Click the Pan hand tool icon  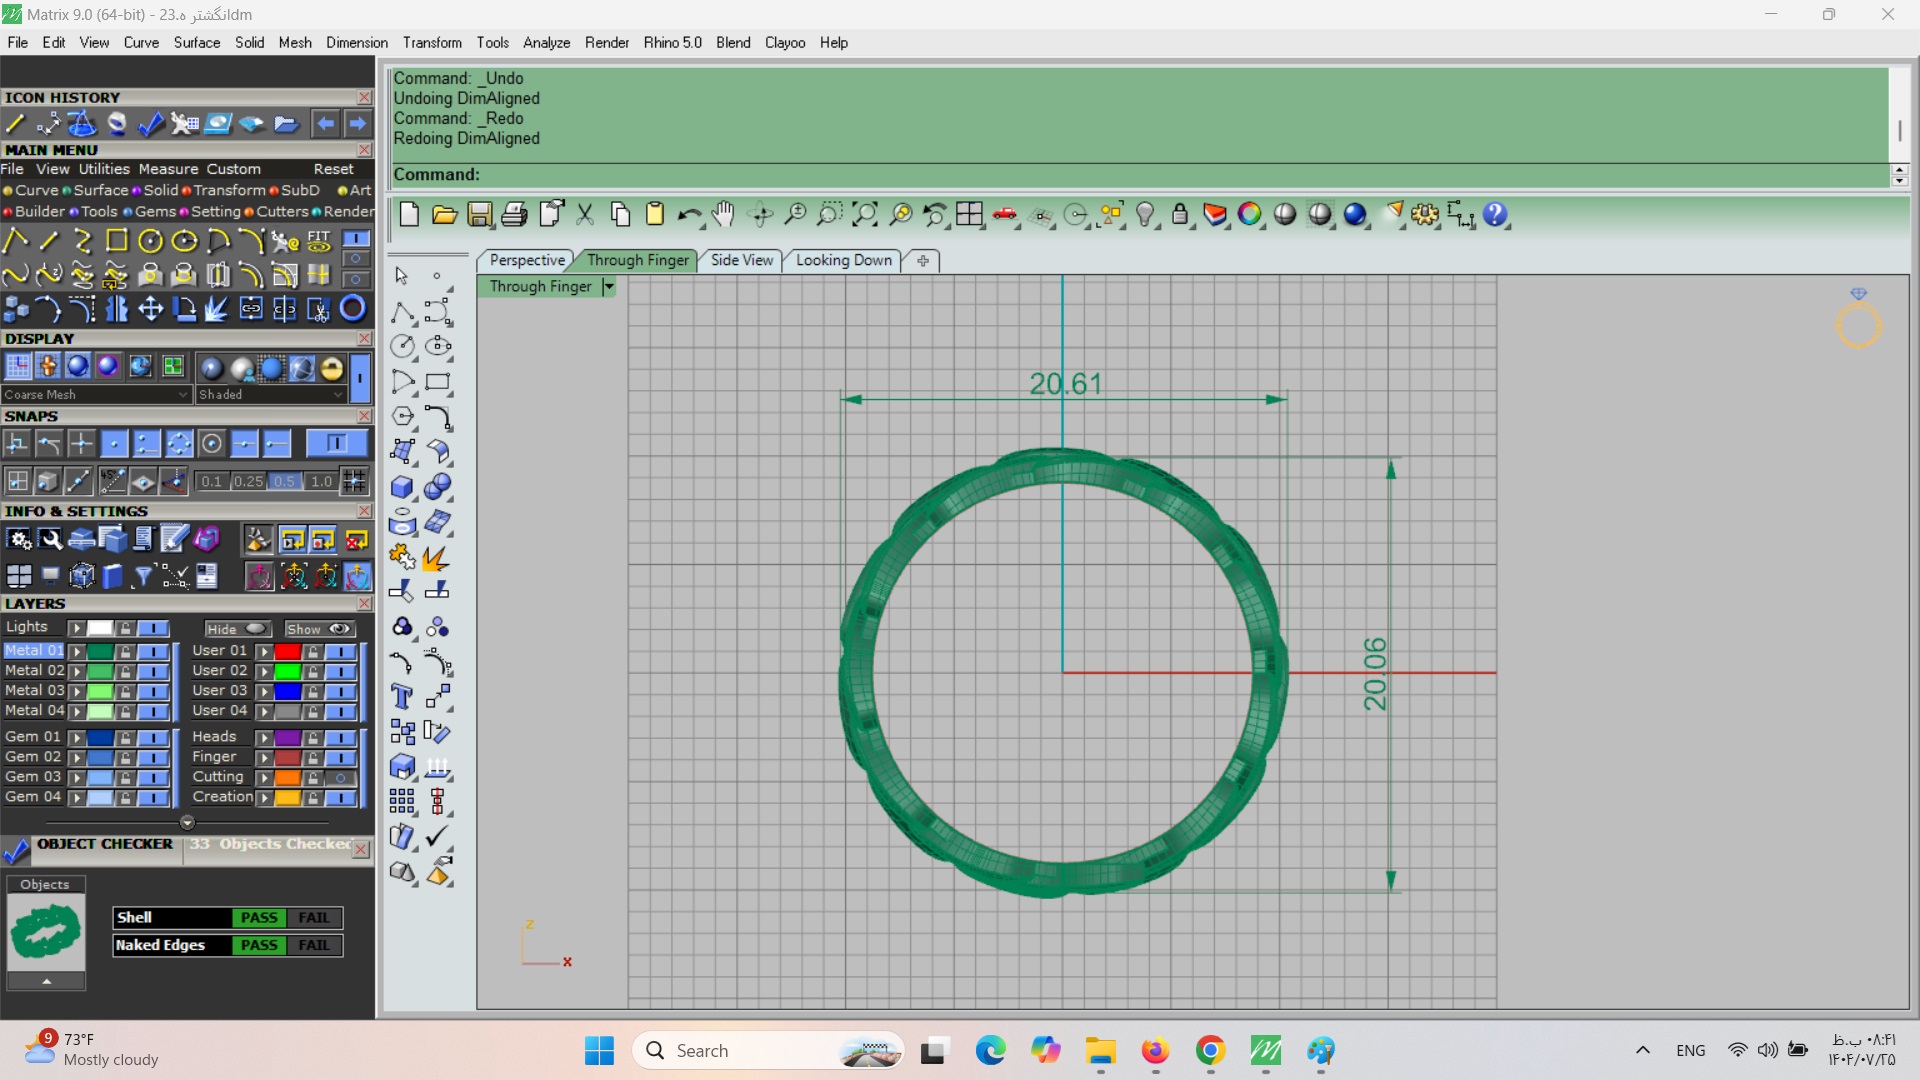[723, 214]
